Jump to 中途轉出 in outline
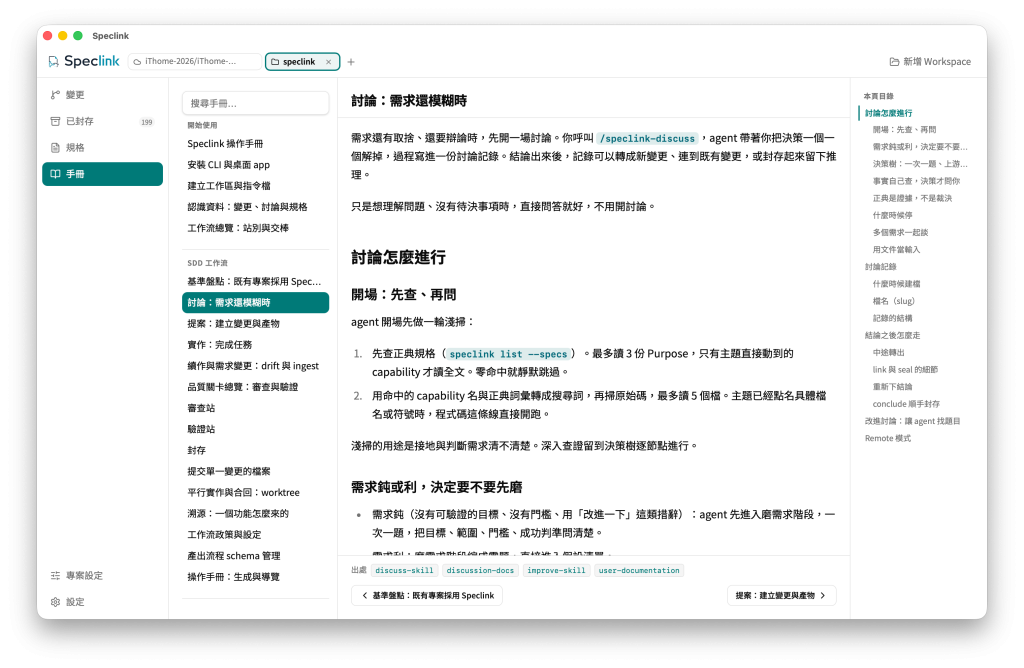The height and width of the screenshot is (668, 1024). (x=889, y=353)
